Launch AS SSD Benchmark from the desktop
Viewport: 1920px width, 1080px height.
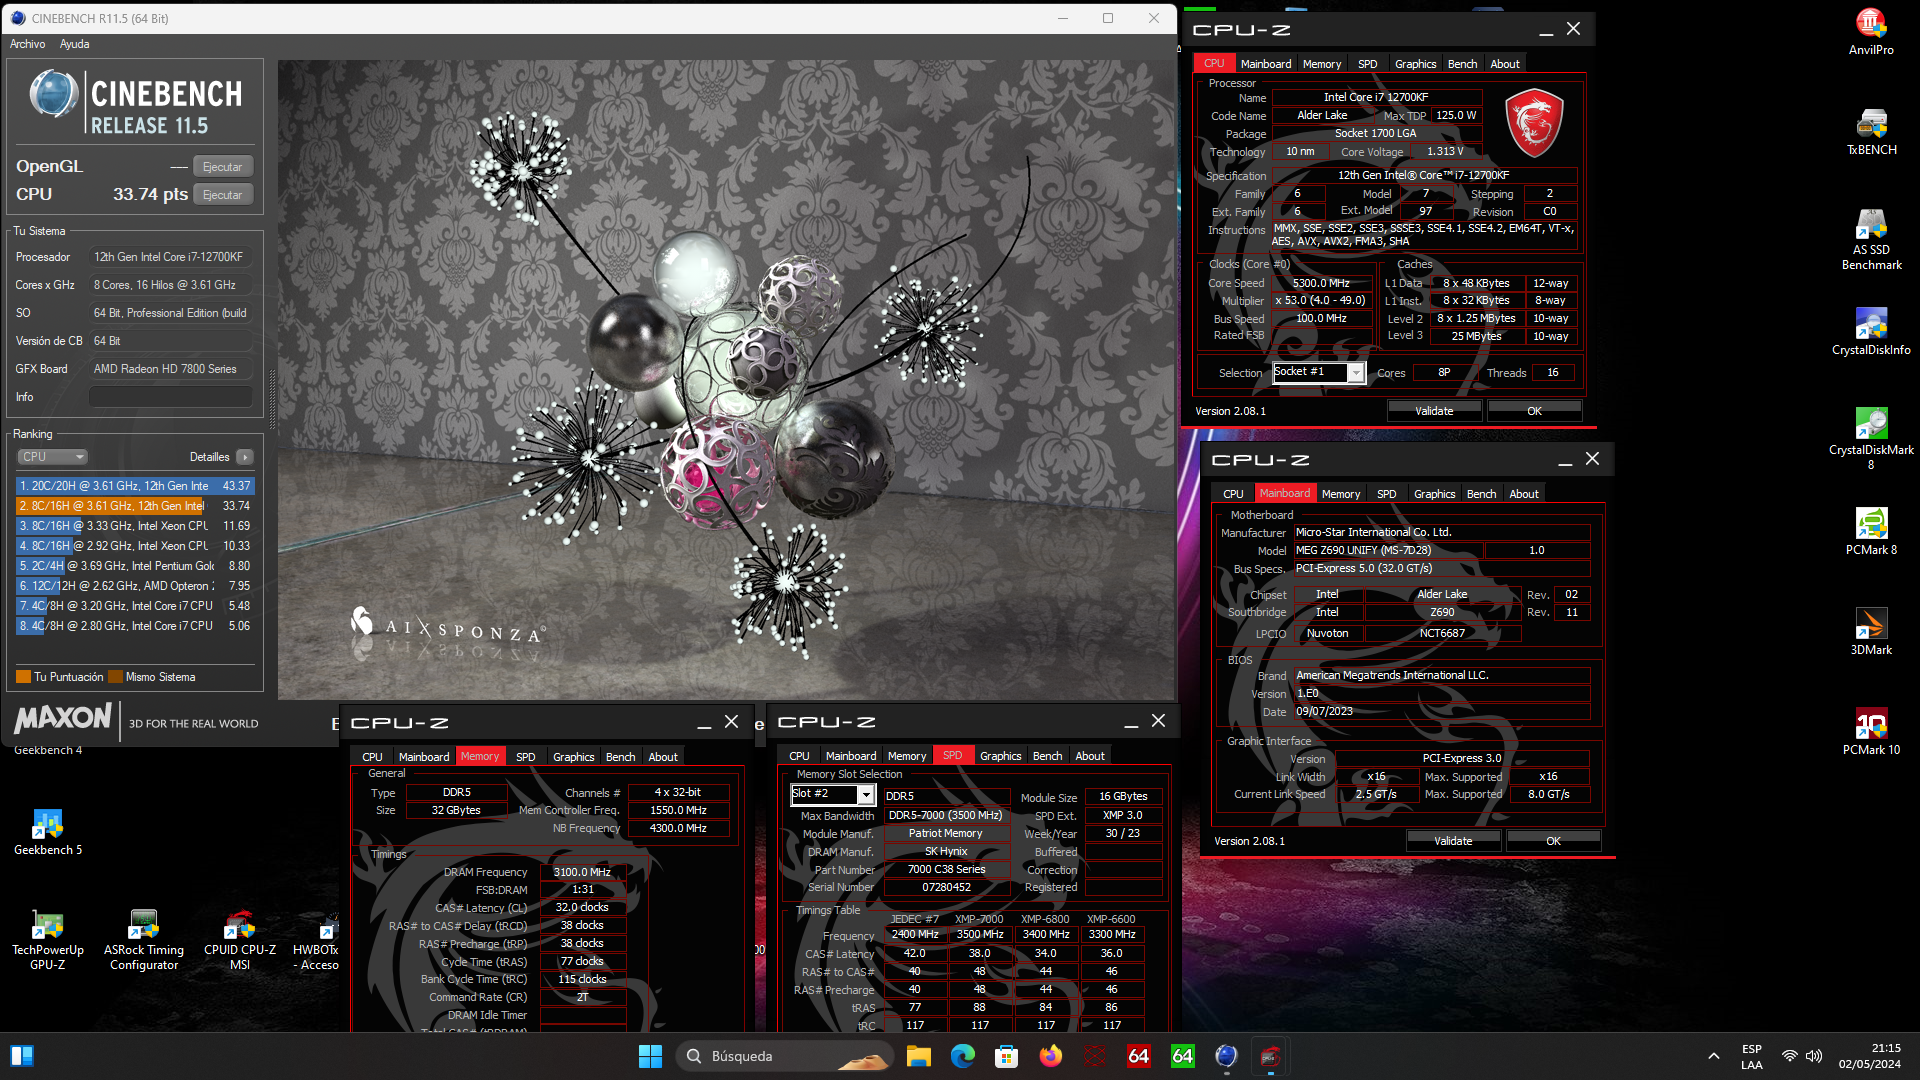point(1870,239)
